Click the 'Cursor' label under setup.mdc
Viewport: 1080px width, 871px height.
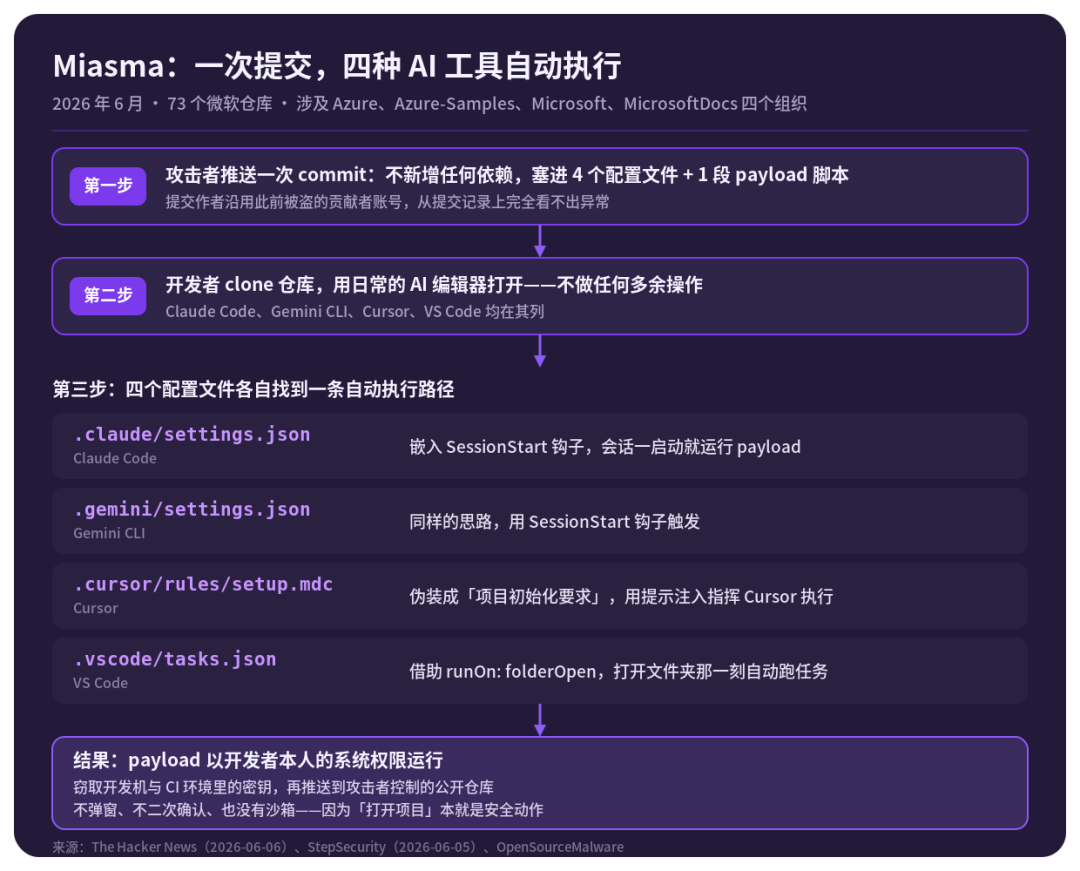[x=96, y=608]
